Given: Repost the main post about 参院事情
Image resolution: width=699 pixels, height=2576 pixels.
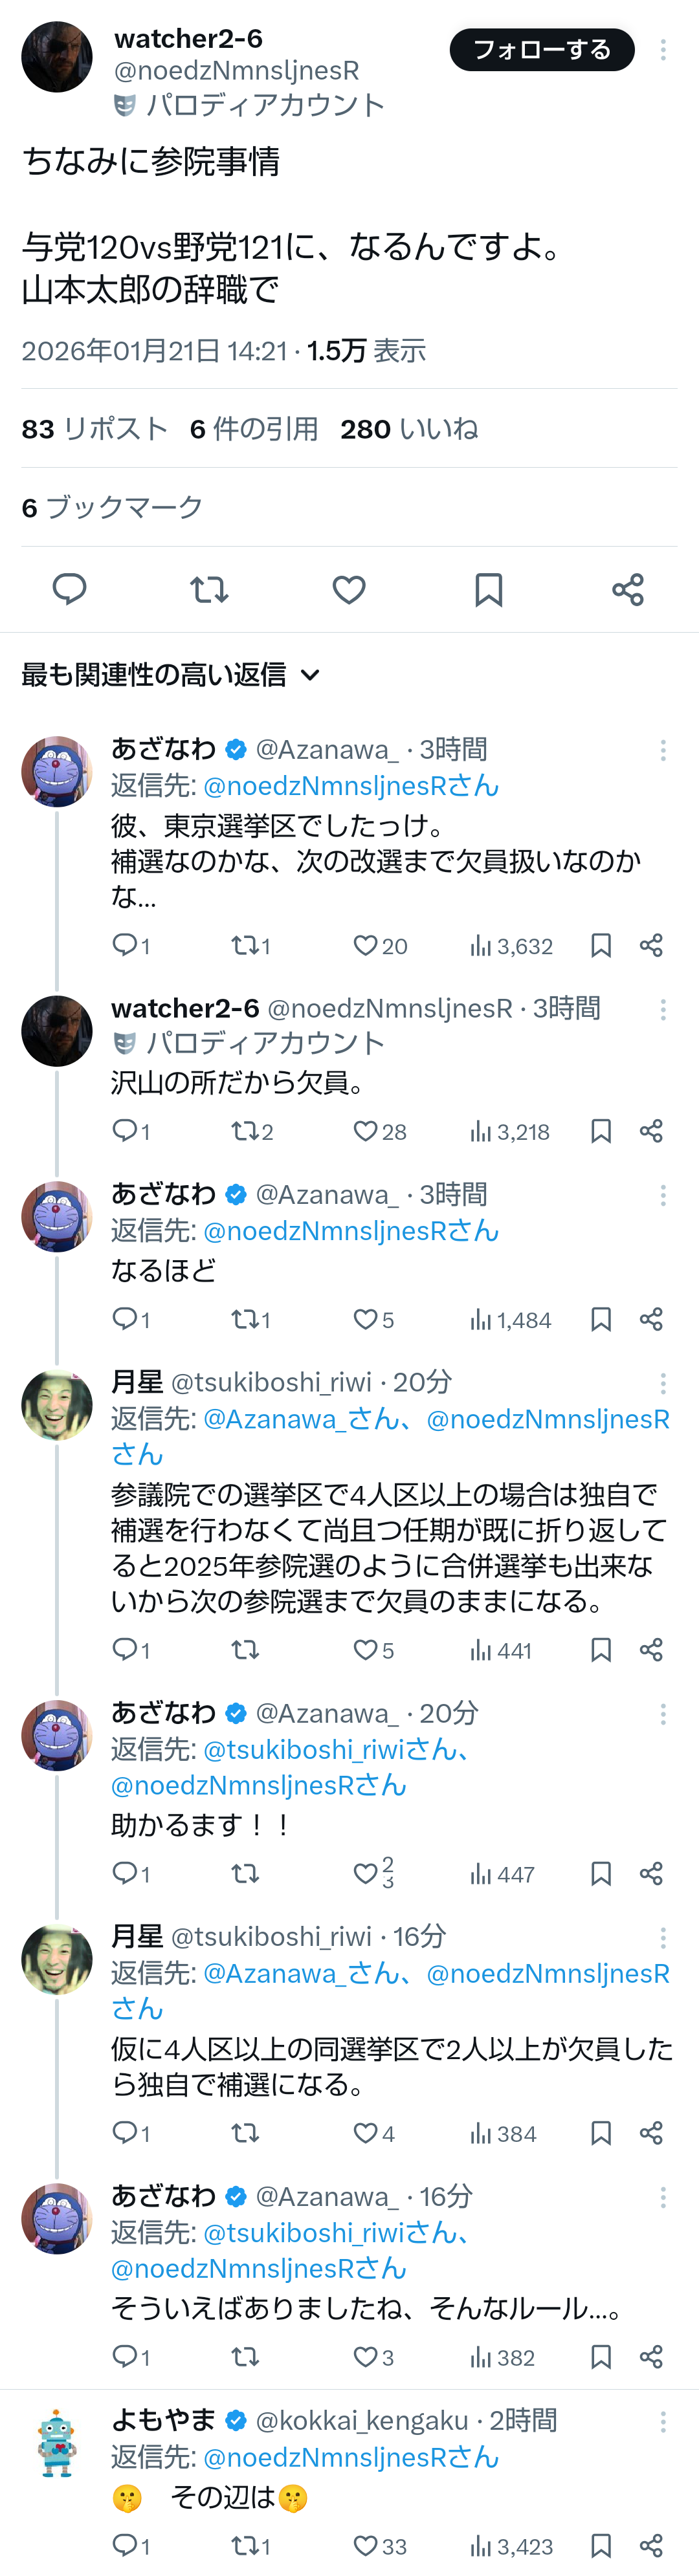Looking at the screenshot, I should point(209,589).
